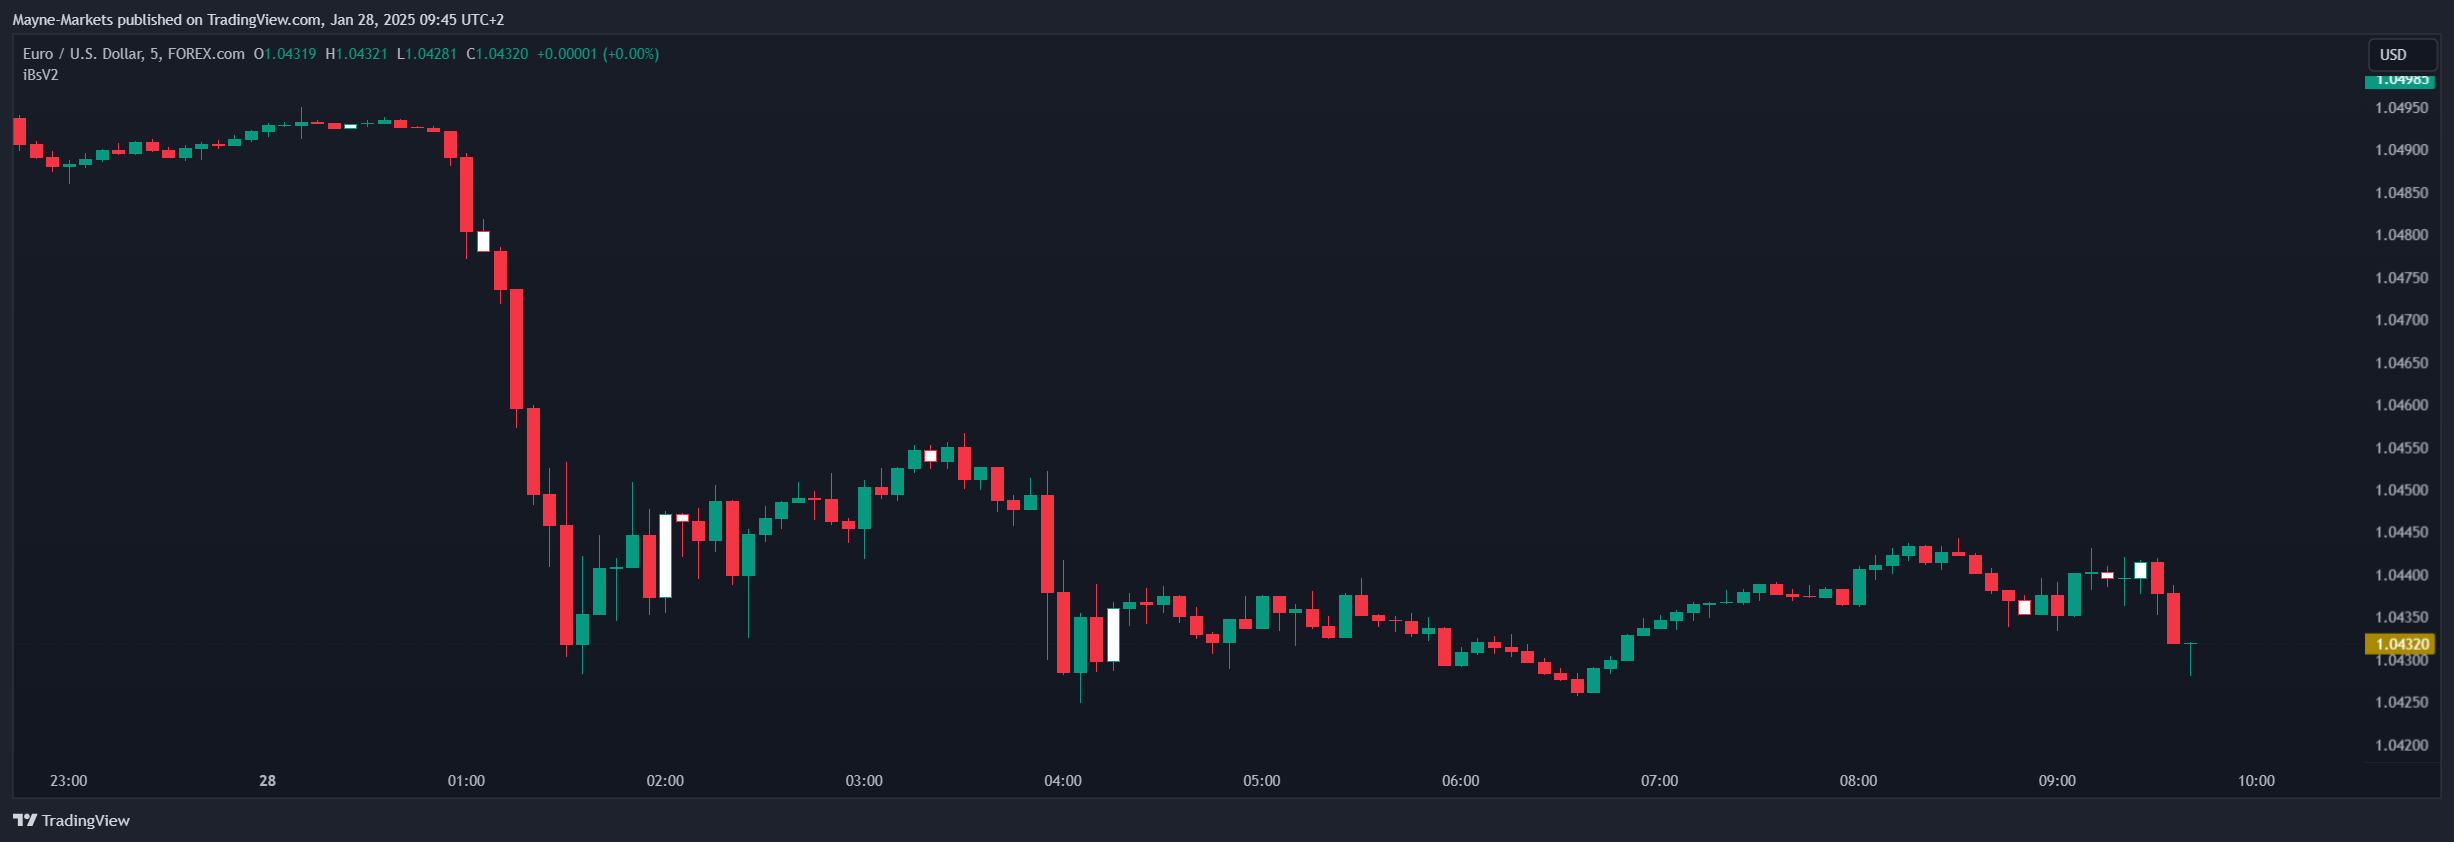2454x842 pixels.
Task: Click the Euro / U.S. Dollar symbol title
Action: coord(133,54)
